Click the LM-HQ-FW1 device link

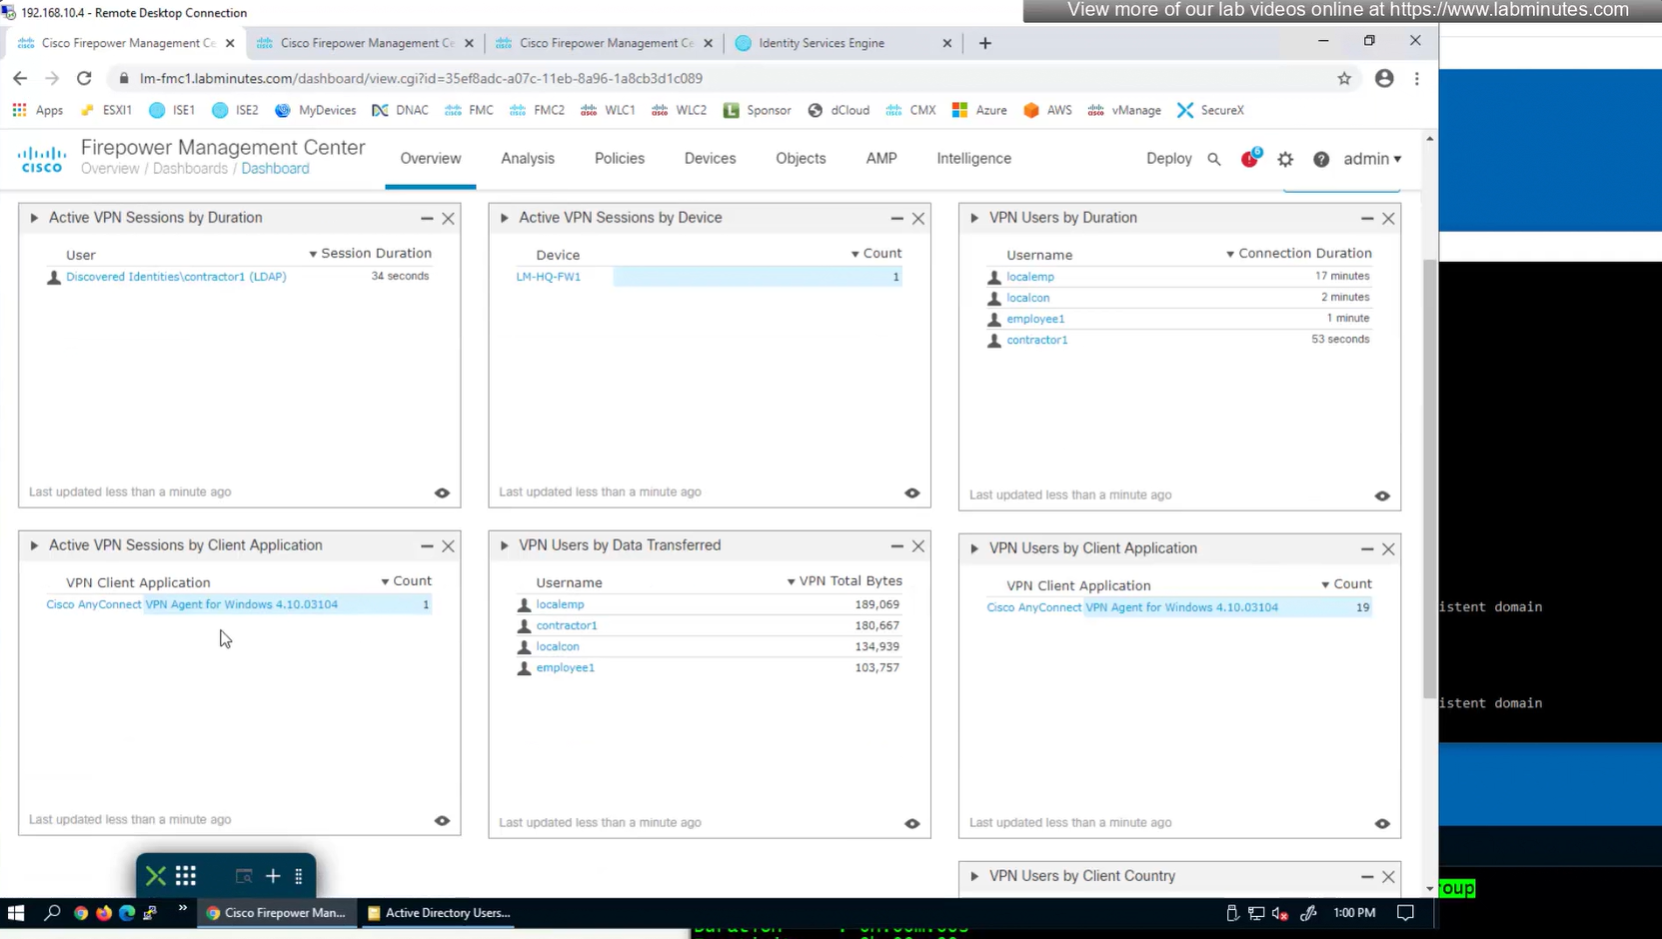[548, 277]
